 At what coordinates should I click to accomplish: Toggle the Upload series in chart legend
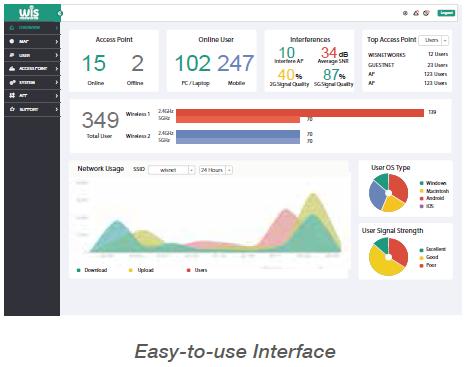coord(141,270)
